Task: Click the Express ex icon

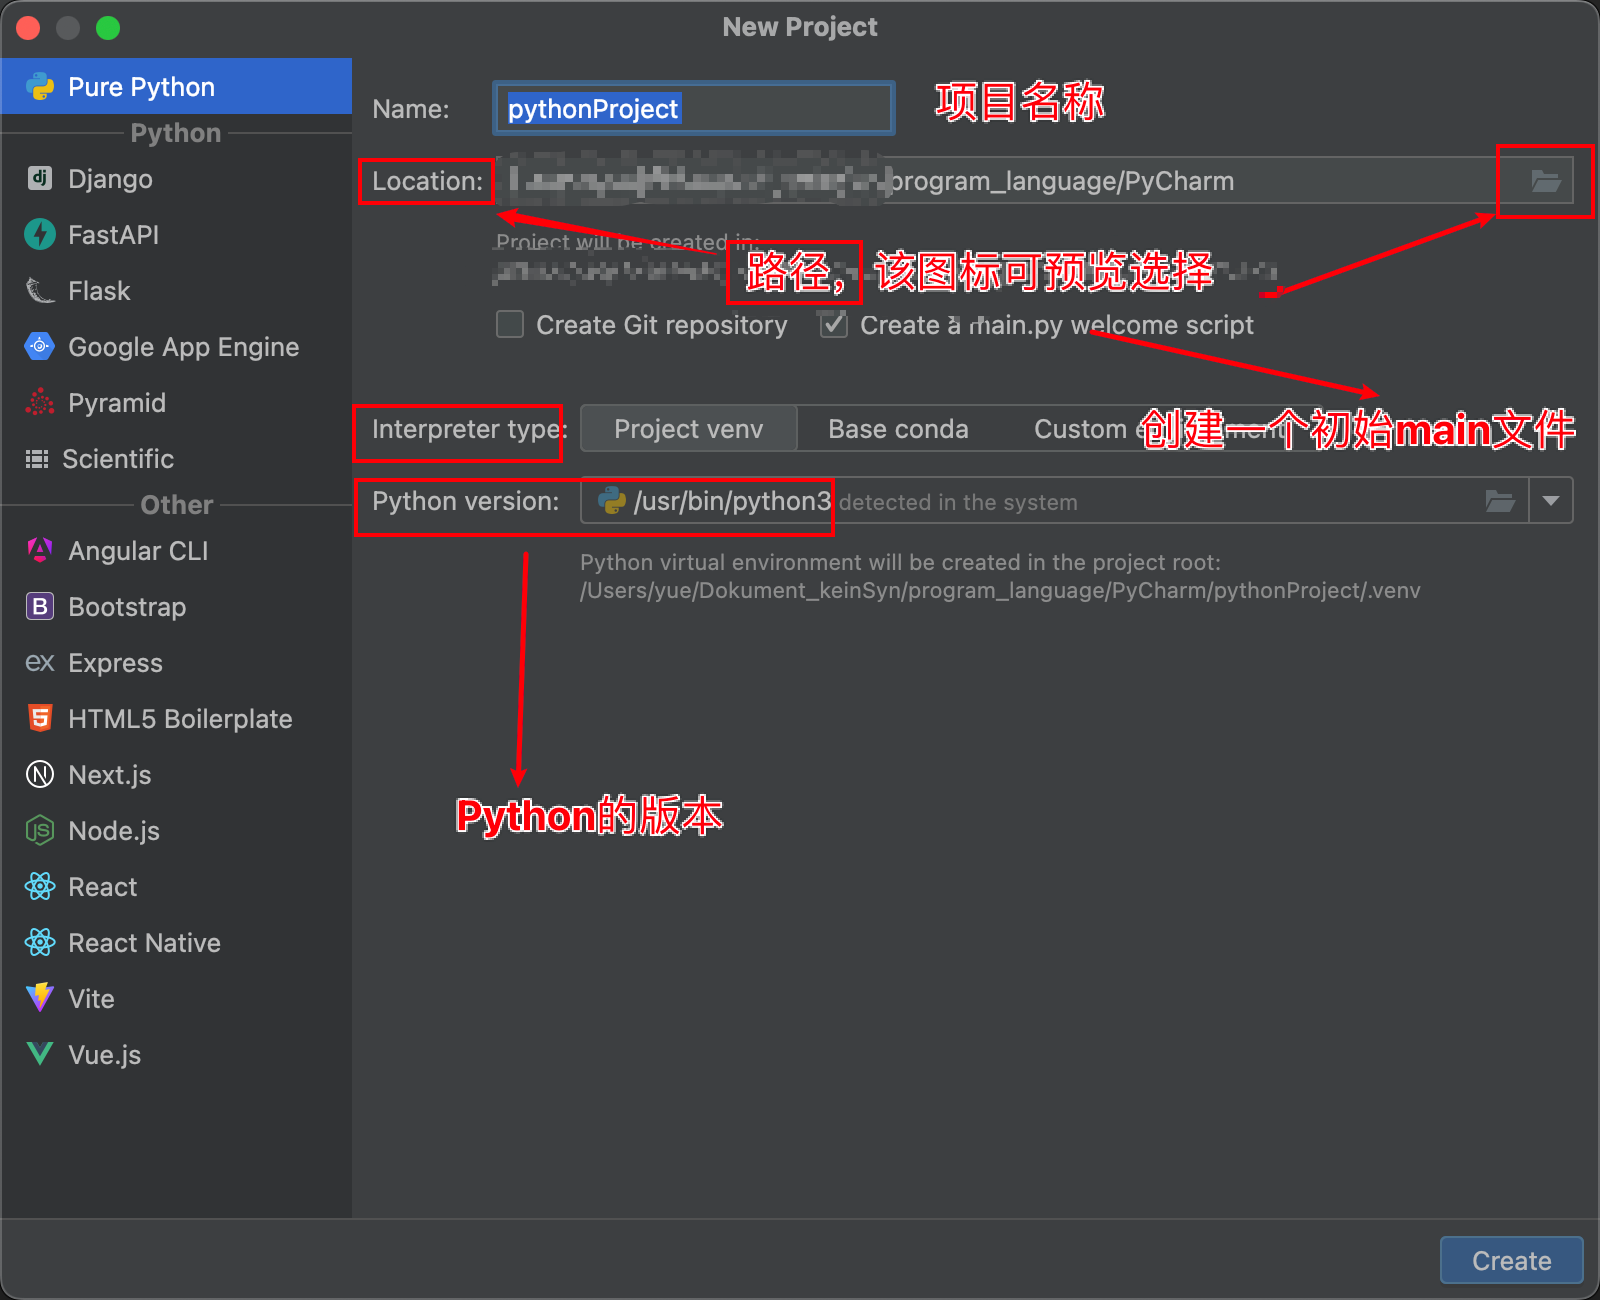Action: pyautogui.click(x=40, y=662)
